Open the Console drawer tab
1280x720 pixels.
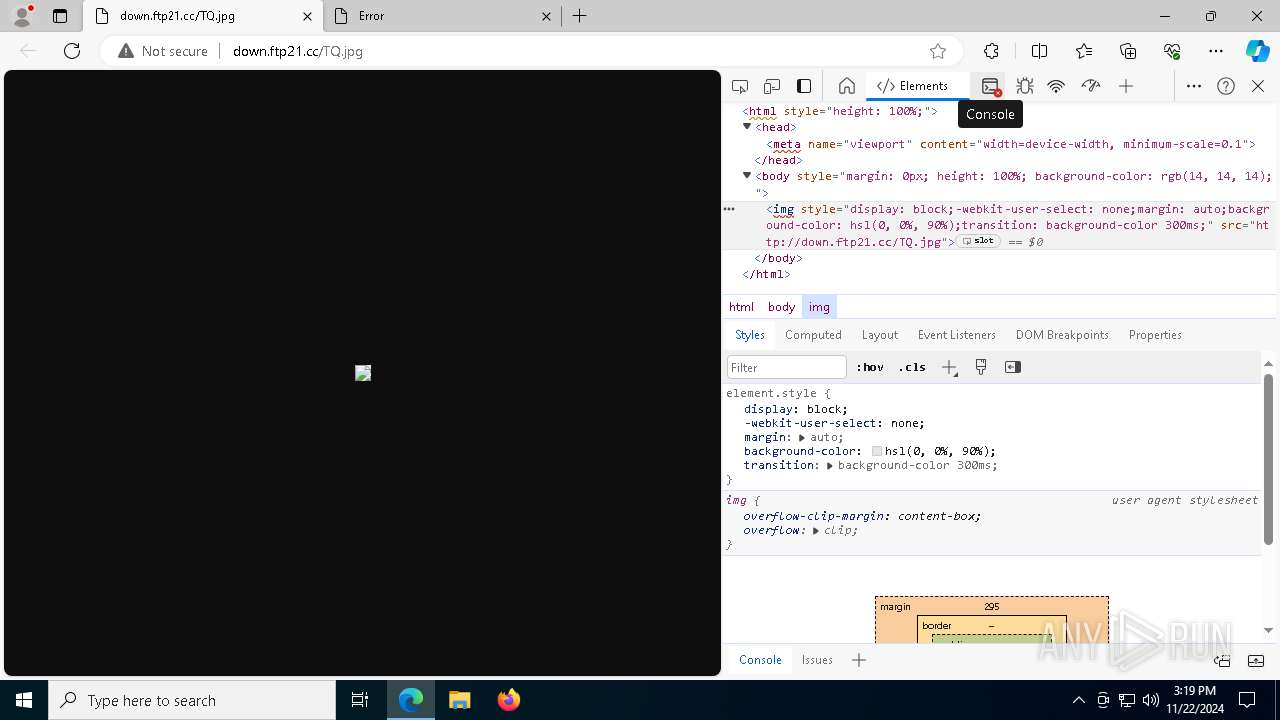(760, 660)
